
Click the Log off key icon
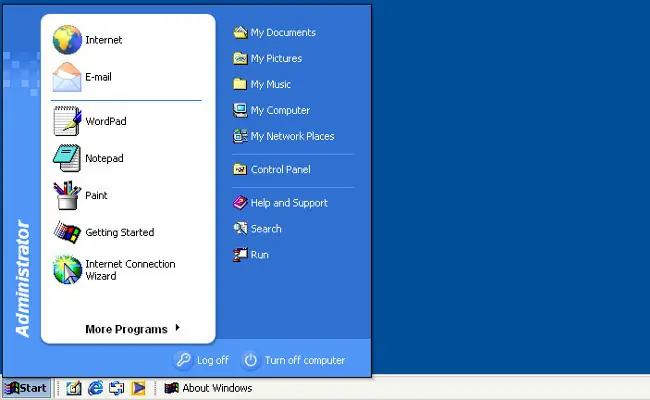tap(183, 360)
